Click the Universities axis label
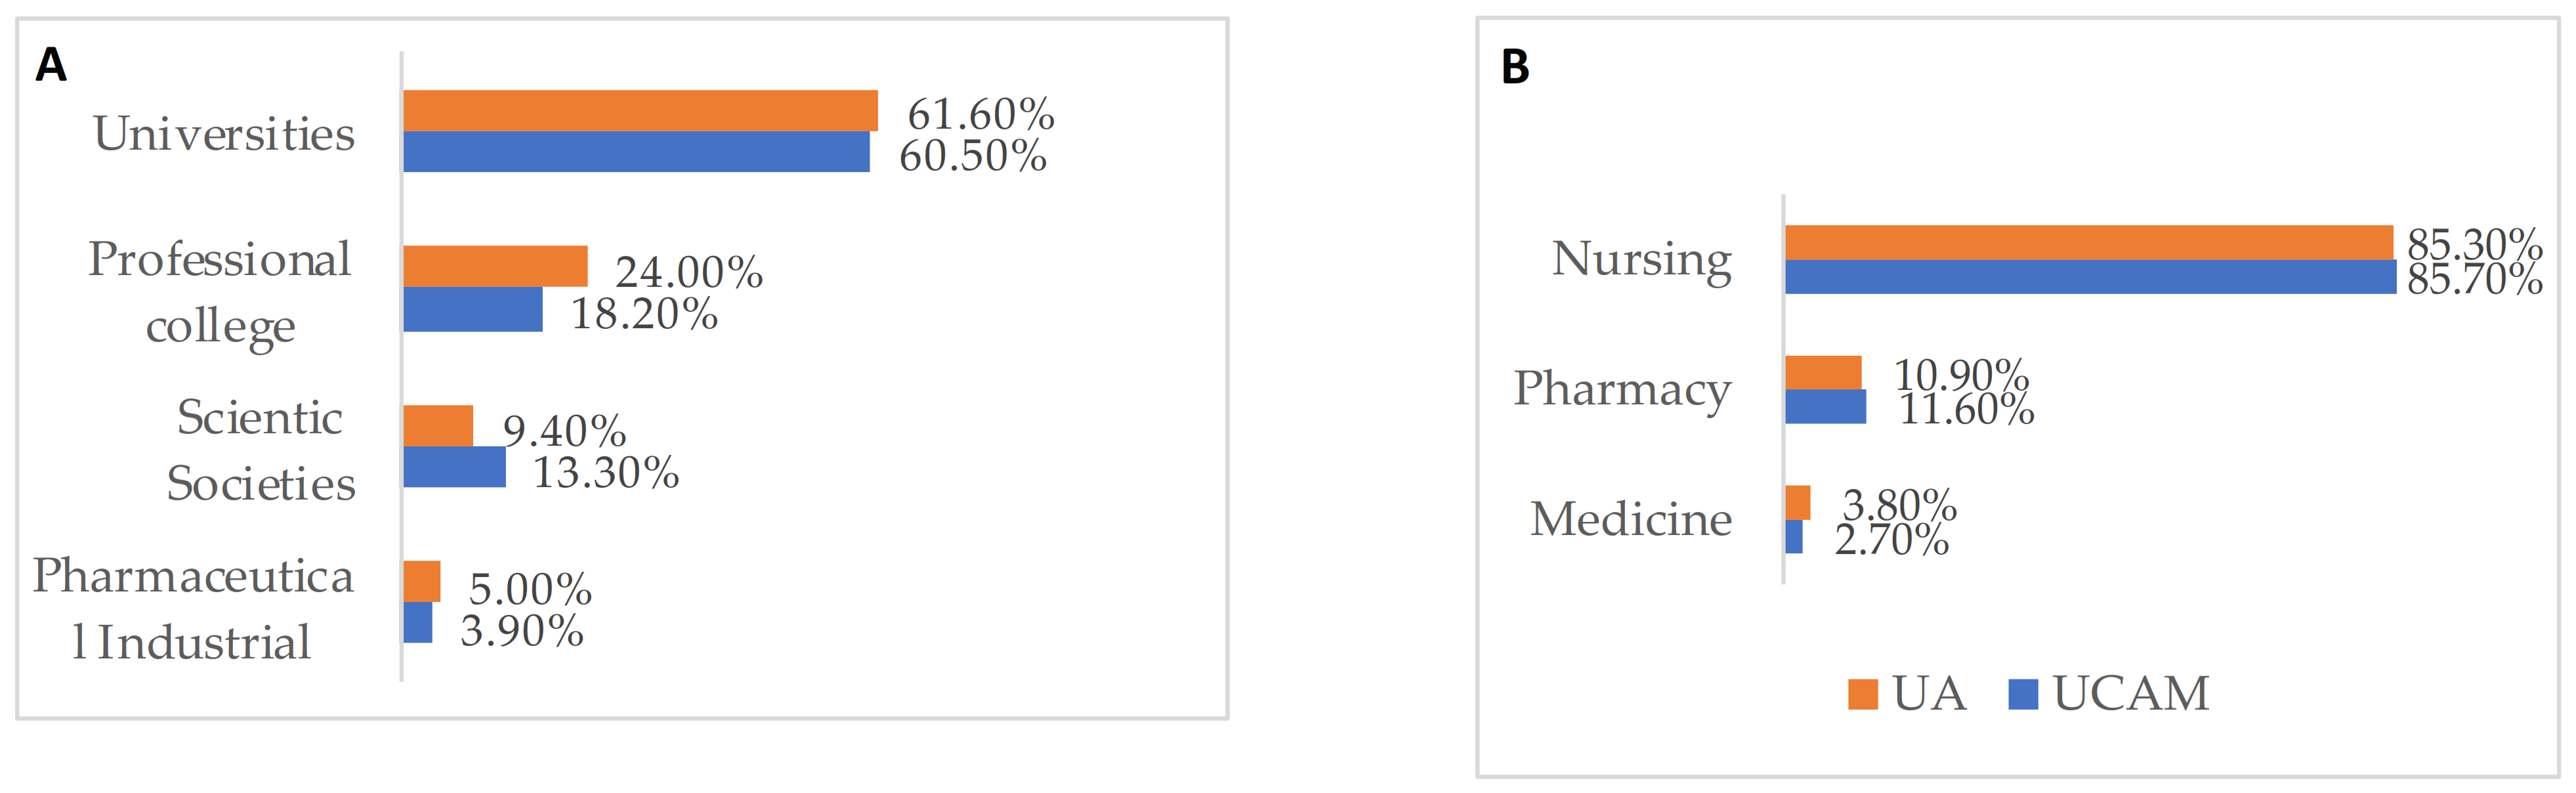This screenshot has width=2576, height=793. click(x=224, y=134)
